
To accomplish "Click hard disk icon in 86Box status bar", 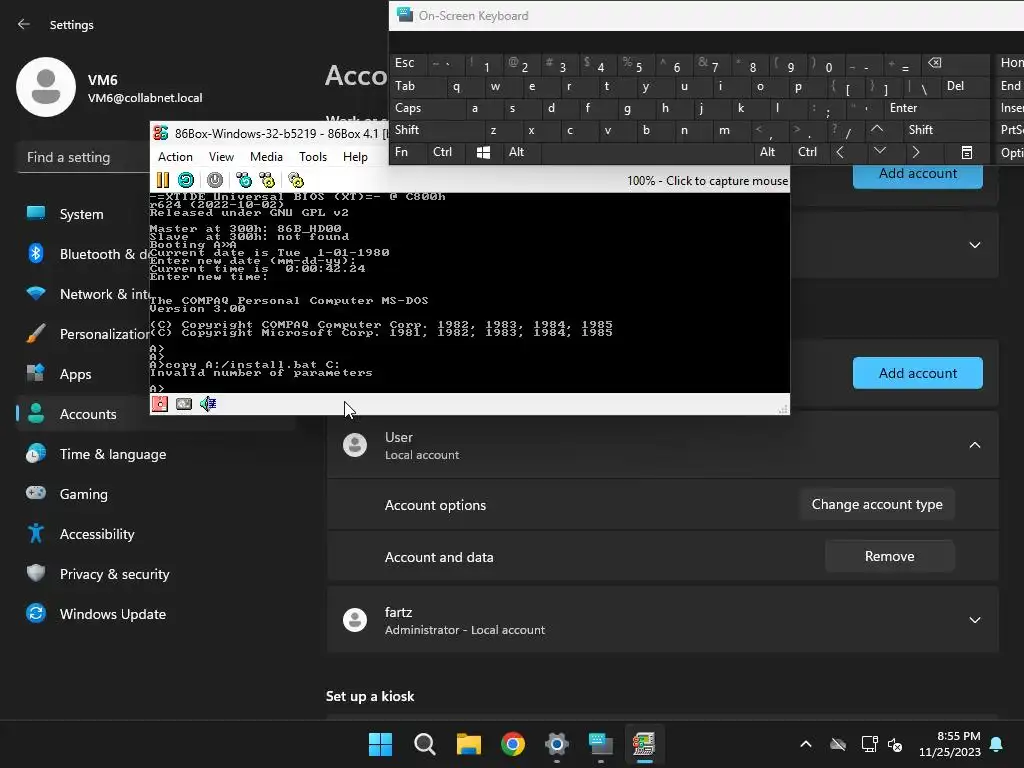I will (x=184, y=404).
